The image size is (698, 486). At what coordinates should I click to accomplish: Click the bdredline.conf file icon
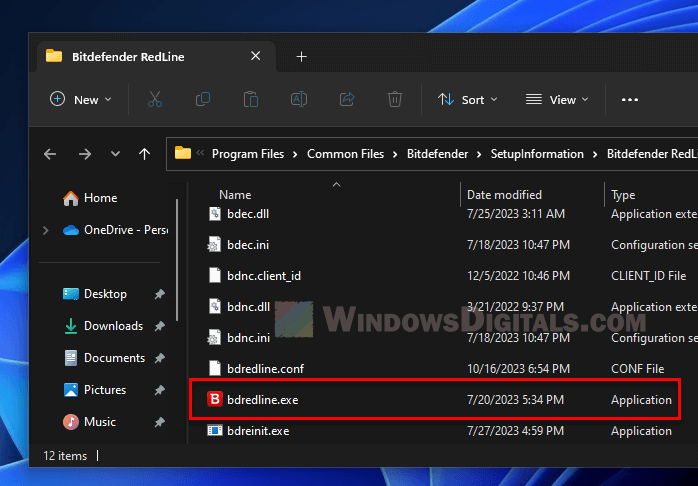215,369
